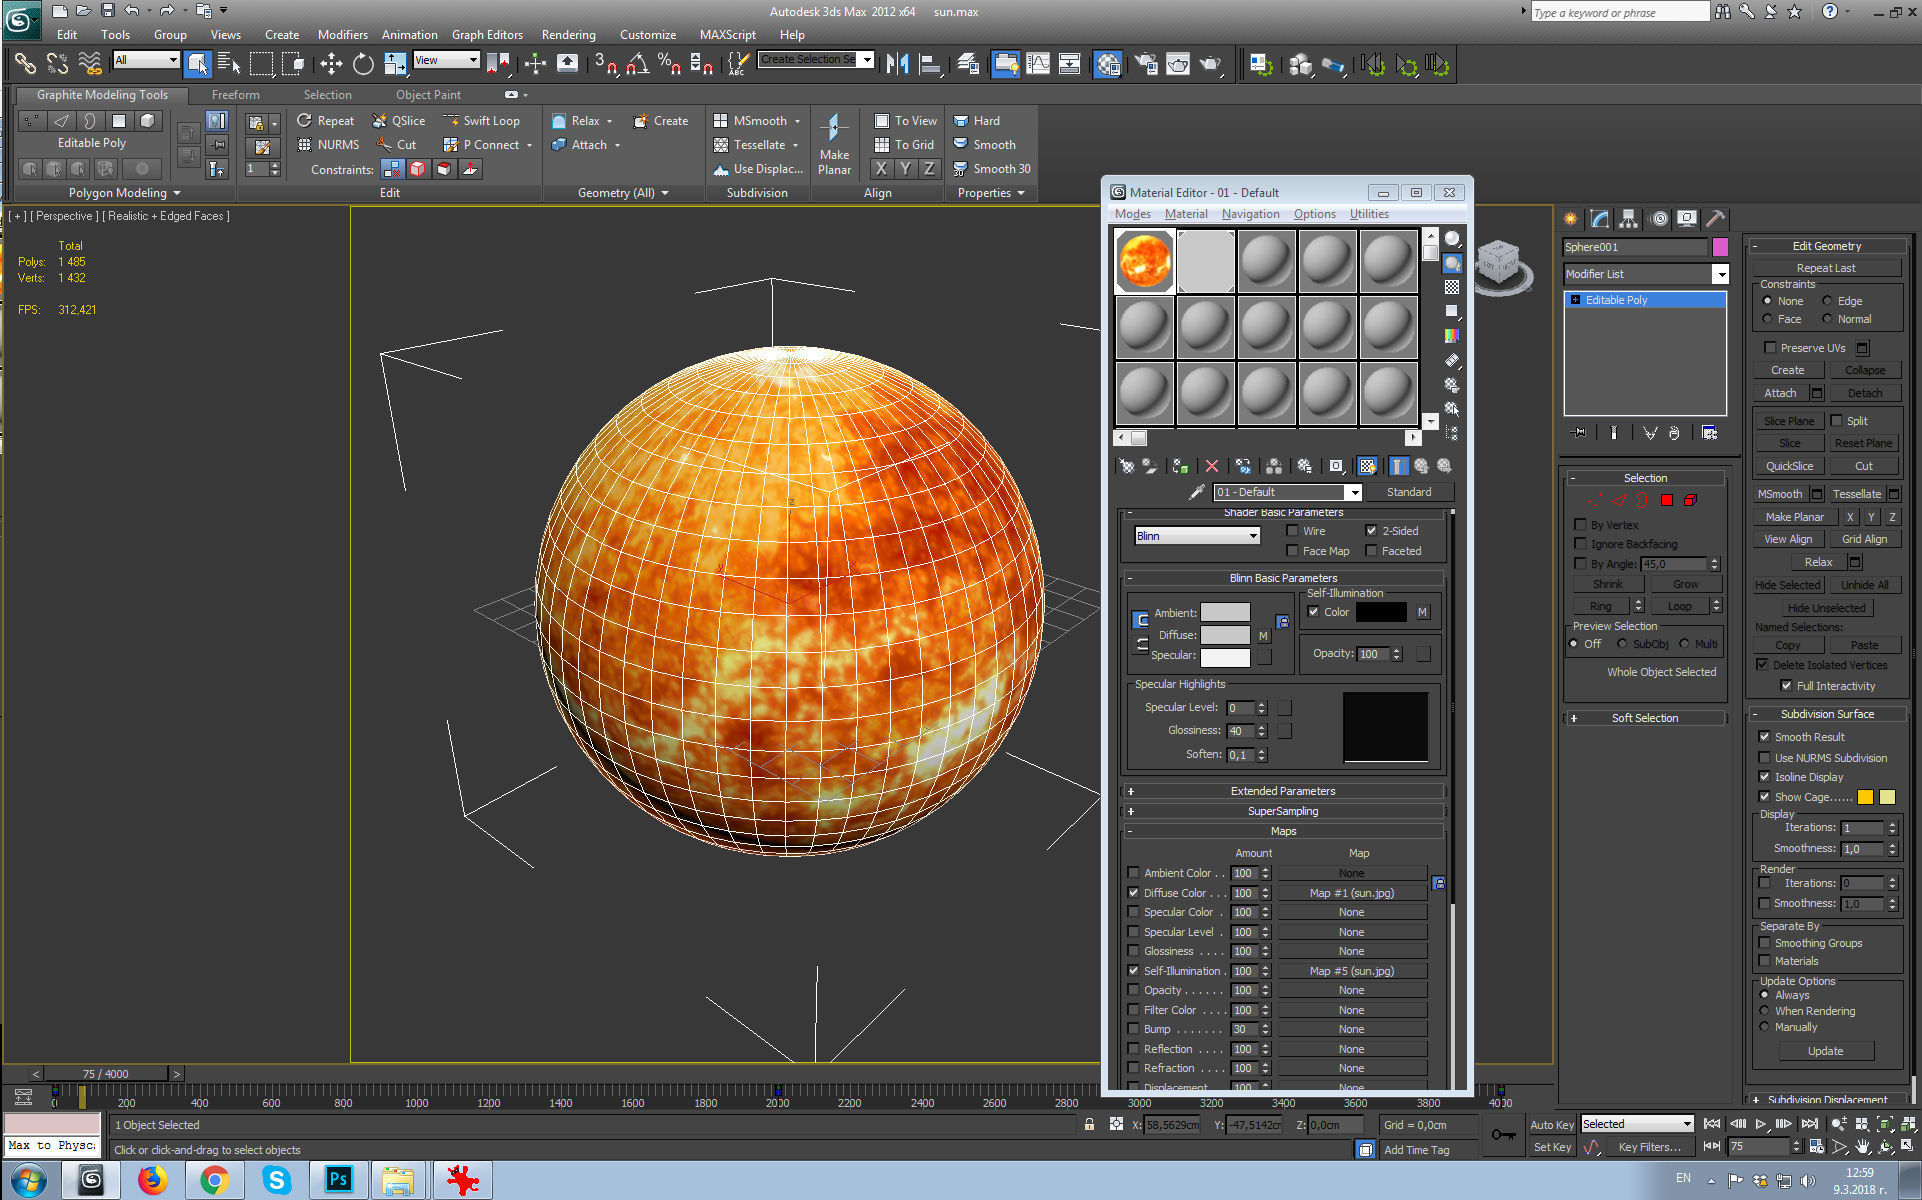The image size is (1922, 1200).
Task: Enable the Face Map checkbox
Action: coord(1292,551)
